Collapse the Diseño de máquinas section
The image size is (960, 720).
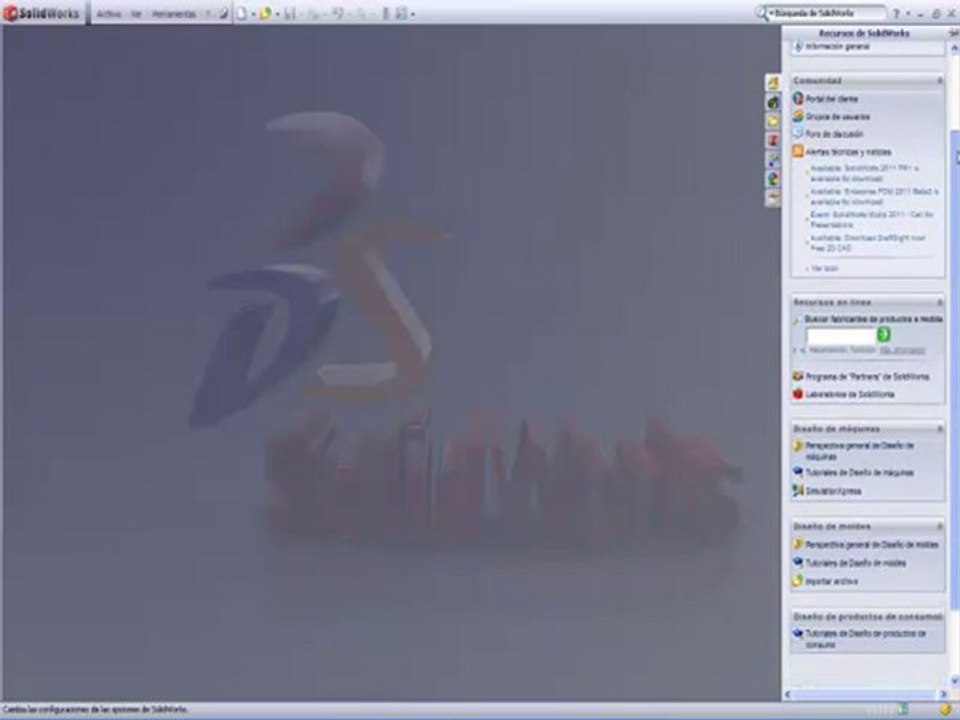point(940,429)
